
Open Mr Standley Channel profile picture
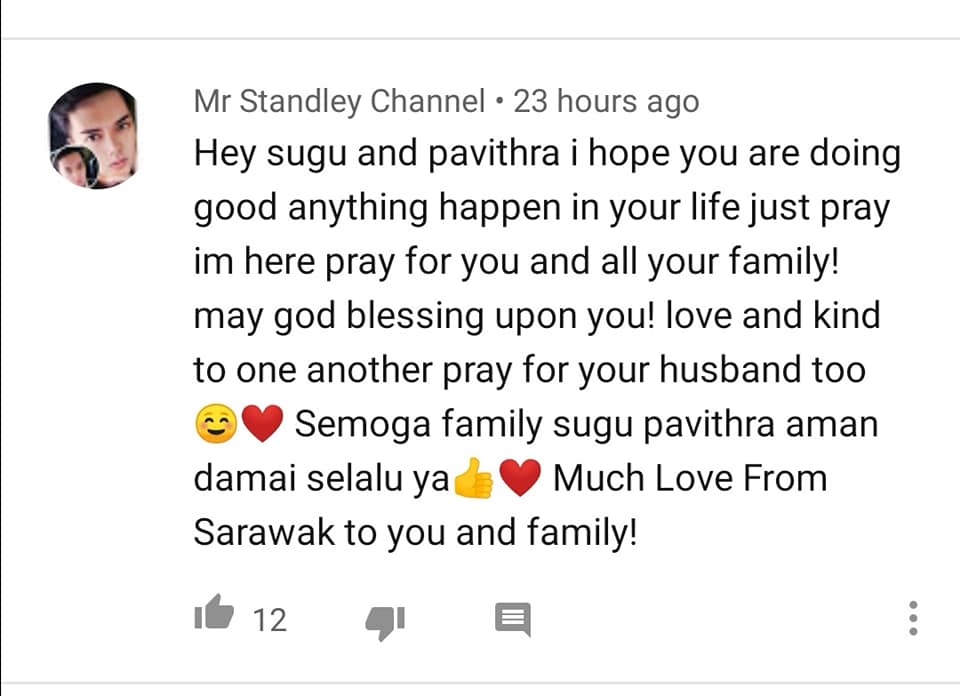click(94, 136)
